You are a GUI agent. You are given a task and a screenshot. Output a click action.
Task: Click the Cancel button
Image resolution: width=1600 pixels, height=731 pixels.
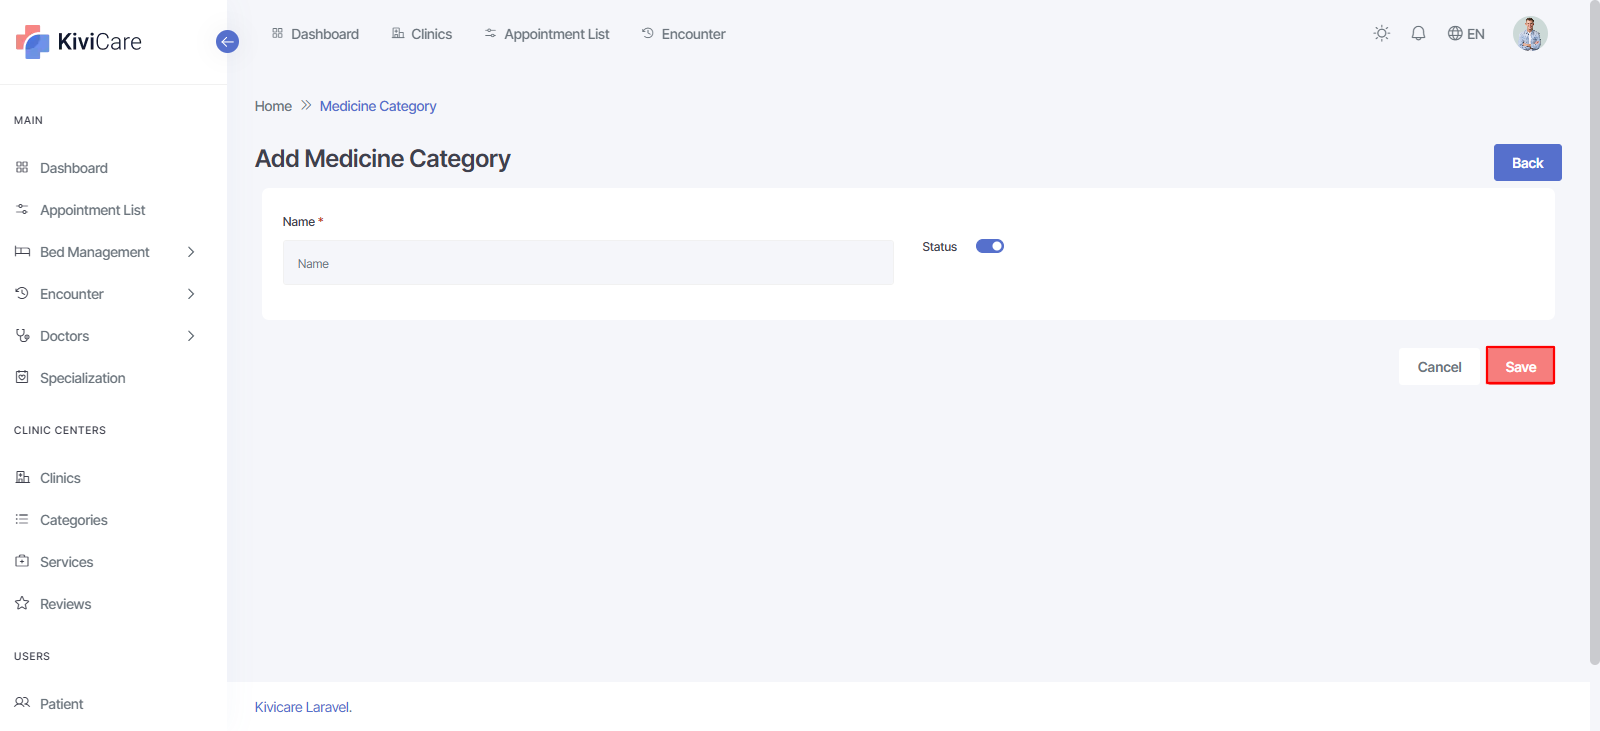(1439, 367)
